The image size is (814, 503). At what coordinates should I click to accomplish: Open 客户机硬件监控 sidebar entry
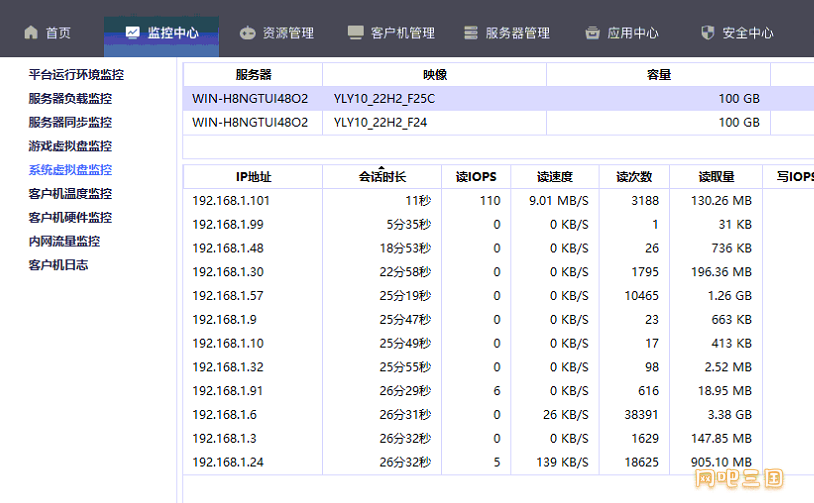(x=70, y=217)
